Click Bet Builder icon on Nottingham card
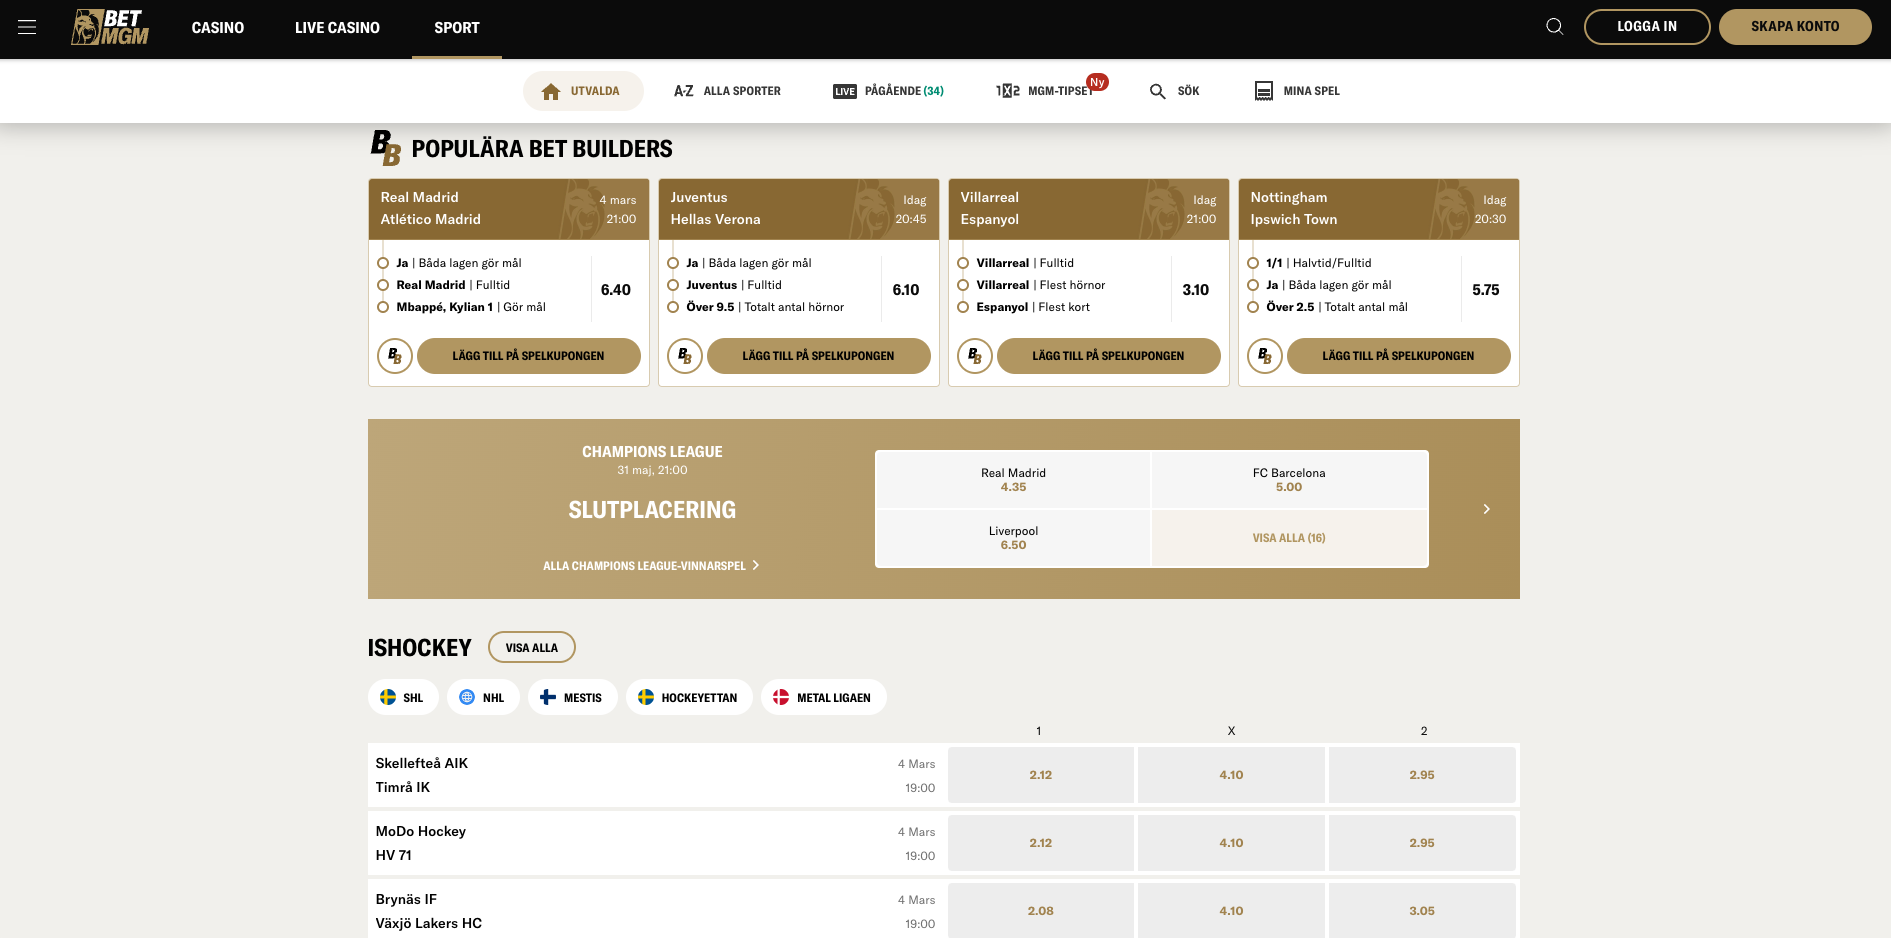 (x=1265, y=356)
